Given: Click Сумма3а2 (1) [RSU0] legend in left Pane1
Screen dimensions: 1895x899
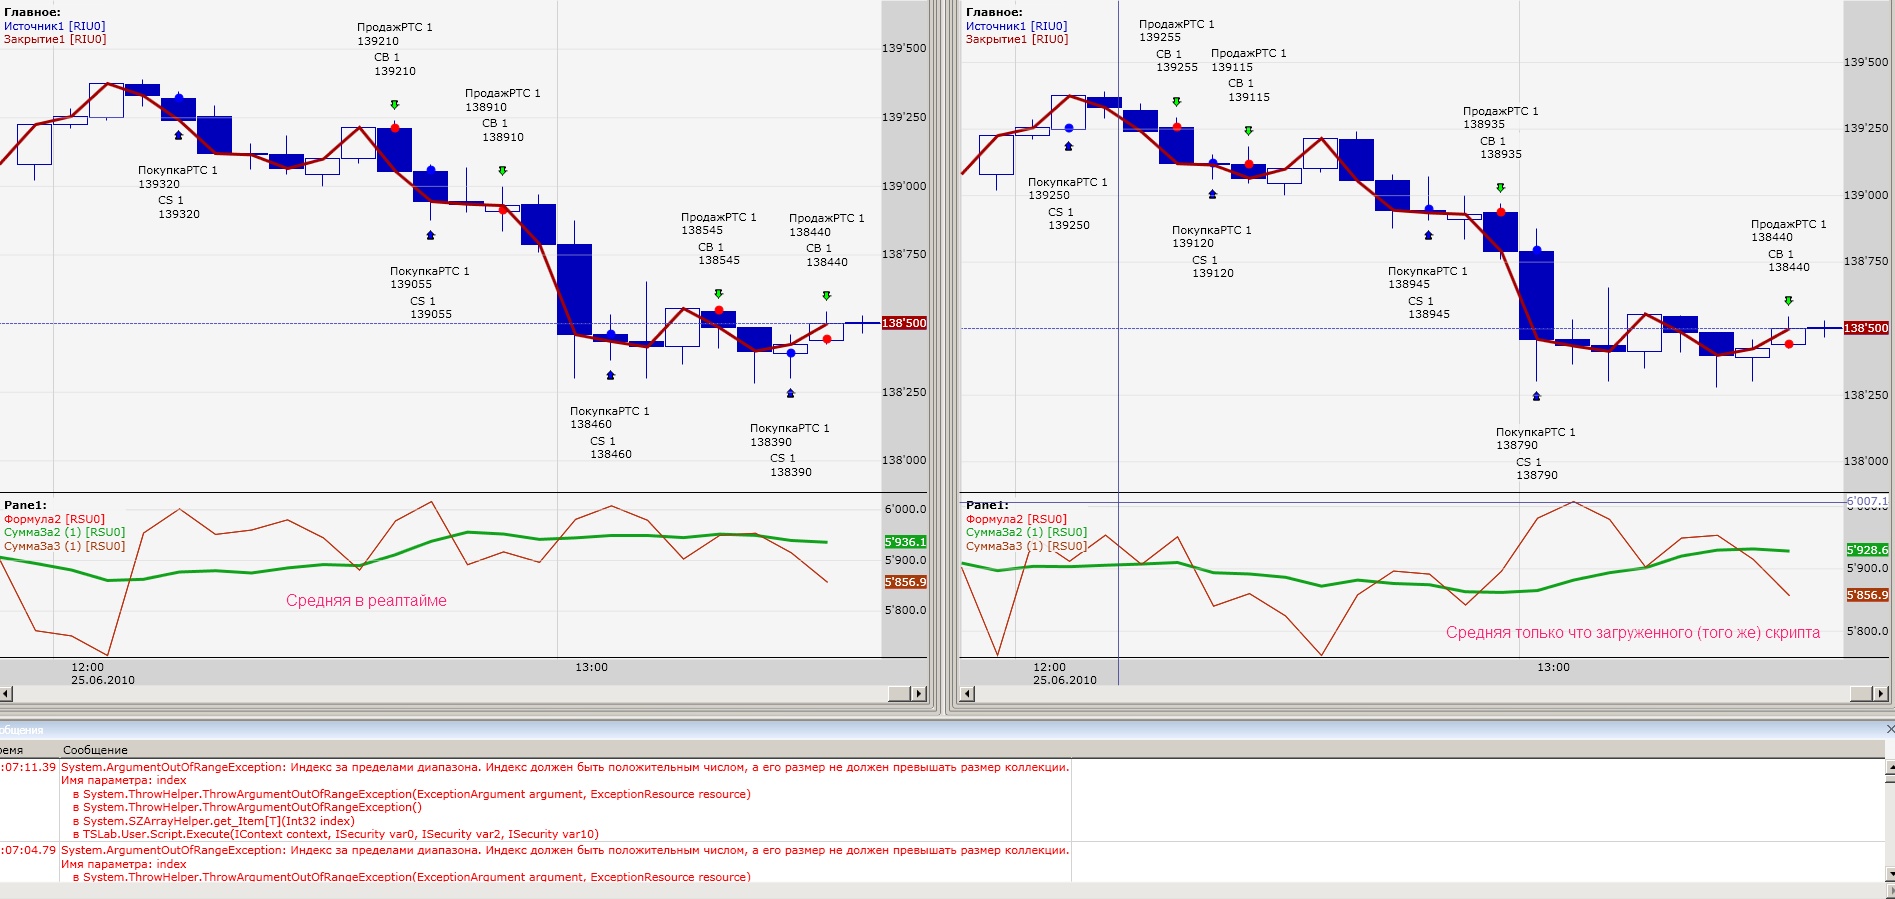Looking at the screenshot, I should [x=64, y=532].
